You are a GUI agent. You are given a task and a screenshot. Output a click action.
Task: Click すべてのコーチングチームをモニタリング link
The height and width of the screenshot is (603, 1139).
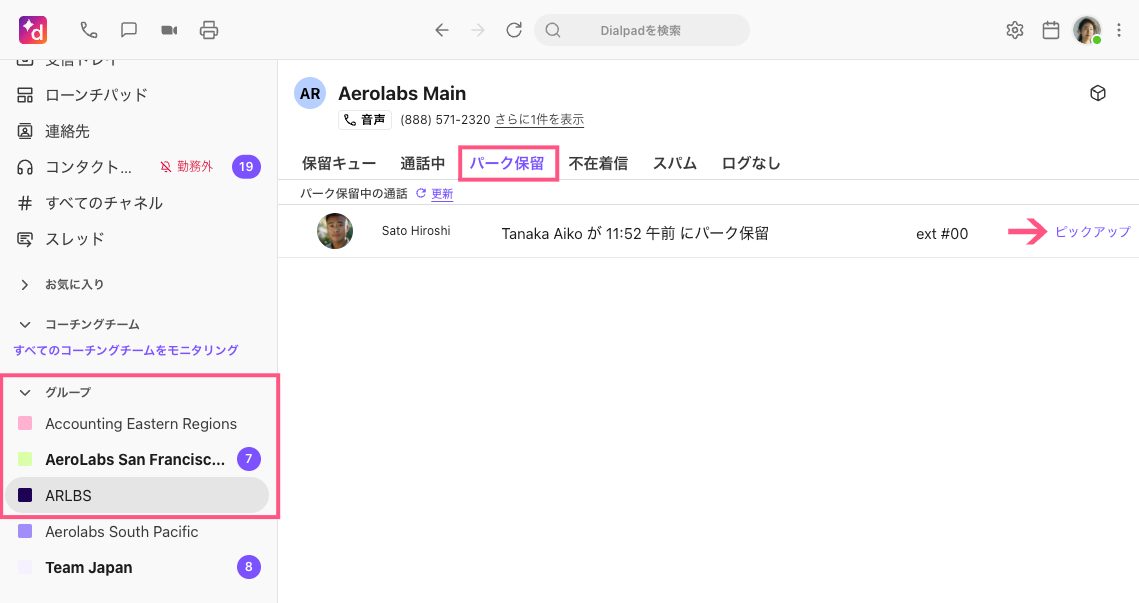pyautogui.click(x=126, y=350)
